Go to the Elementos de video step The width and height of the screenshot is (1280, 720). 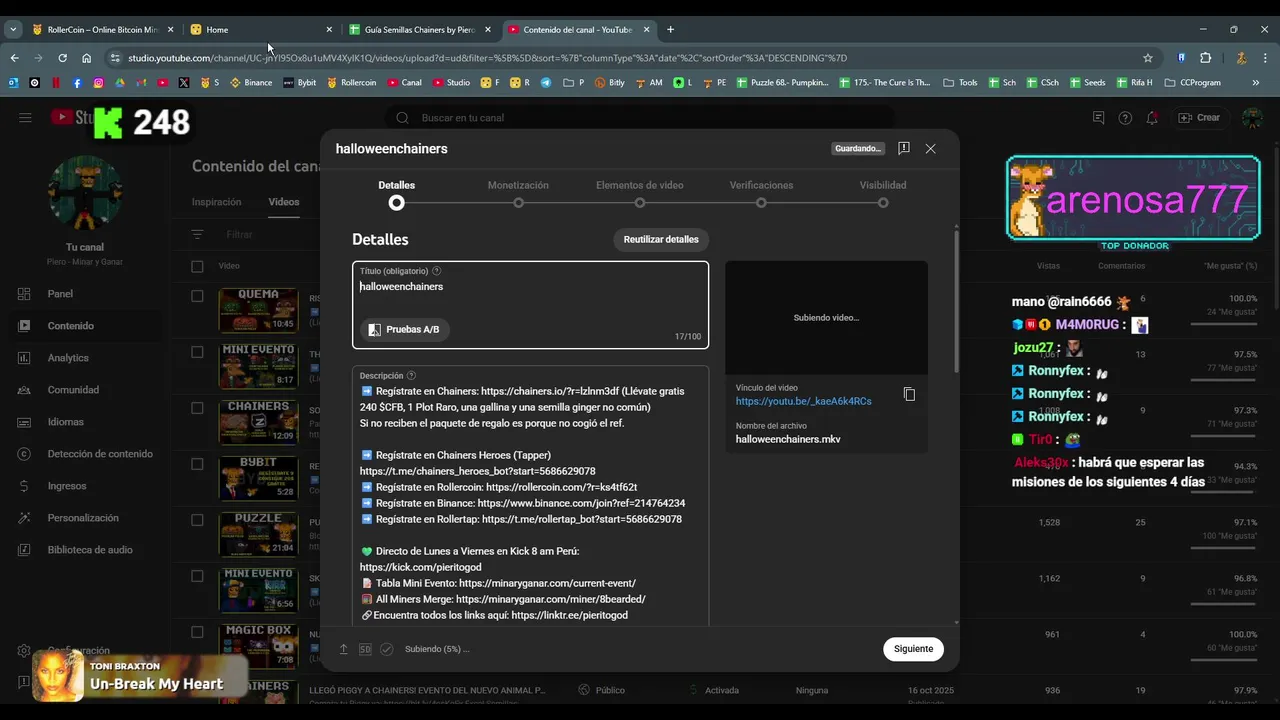tap(640, 194)
